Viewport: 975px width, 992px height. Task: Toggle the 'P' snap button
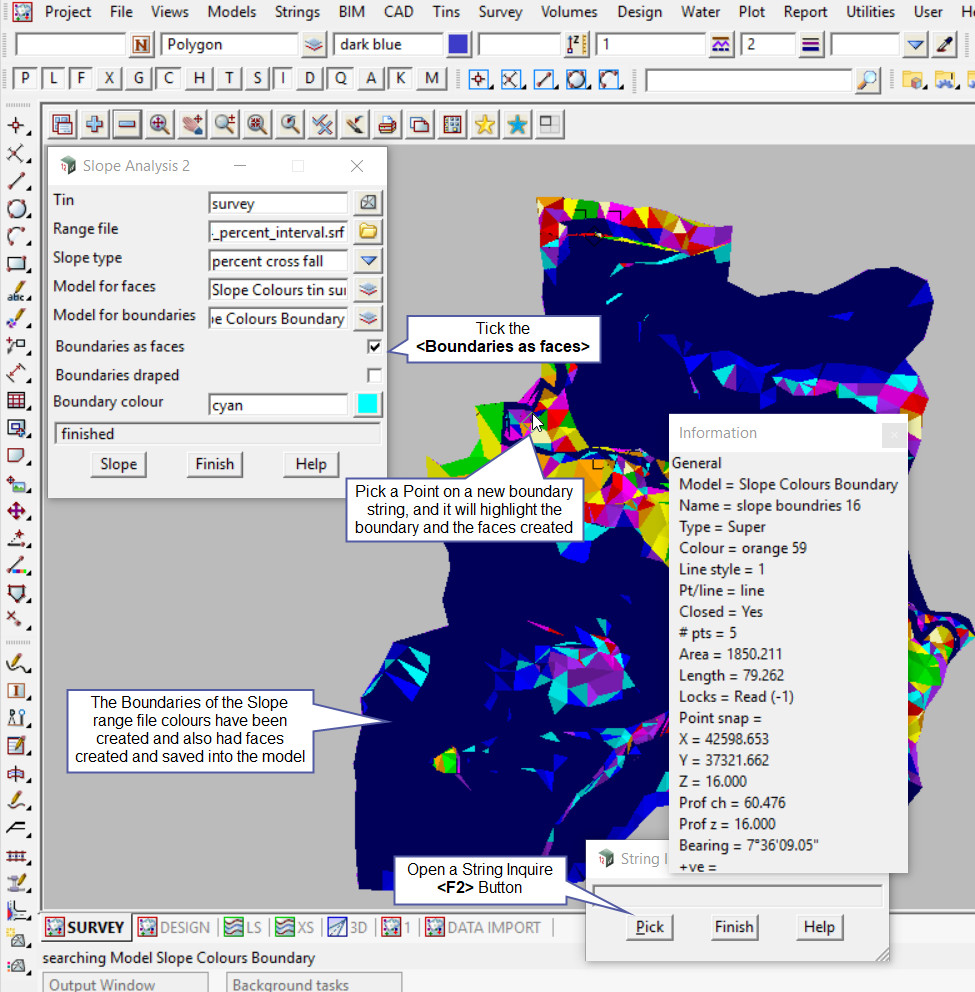25,79
